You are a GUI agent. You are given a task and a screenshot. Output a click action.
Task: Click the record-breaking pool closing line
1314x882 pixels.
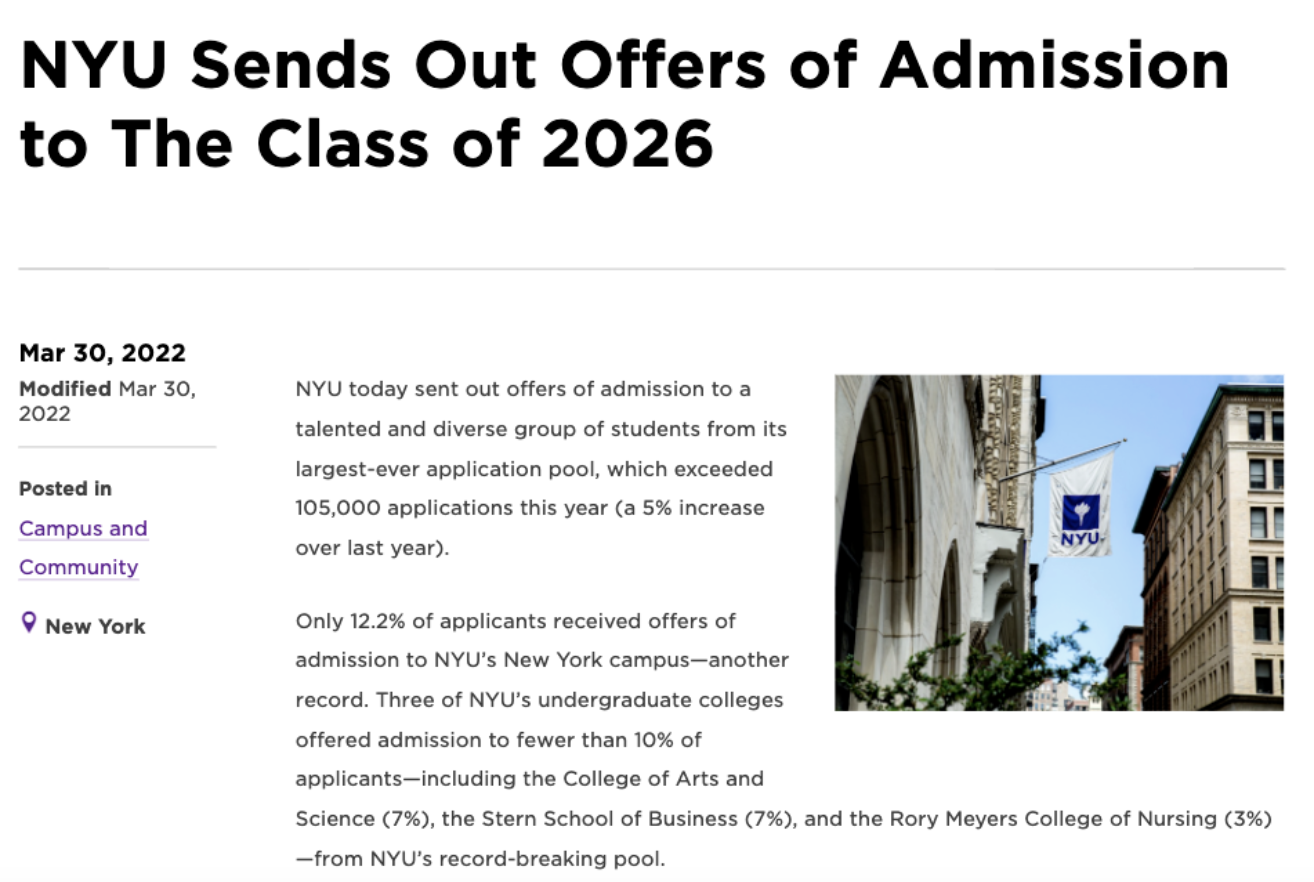[x=480, y=858]
